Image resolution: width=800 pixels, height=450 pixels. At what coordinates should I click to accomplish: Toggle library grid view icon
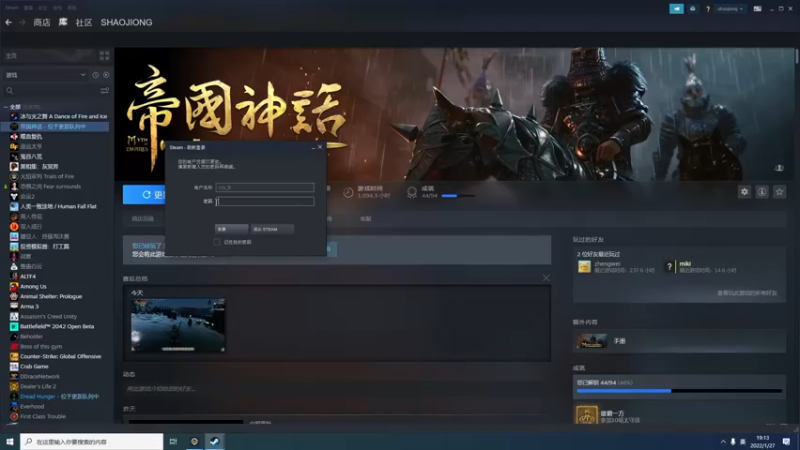point(105,55)
